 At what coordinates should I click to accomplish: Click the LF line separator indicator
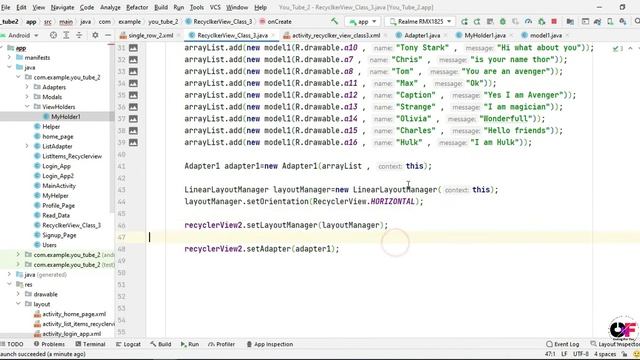pyautogui.click(x=564, y=354)
